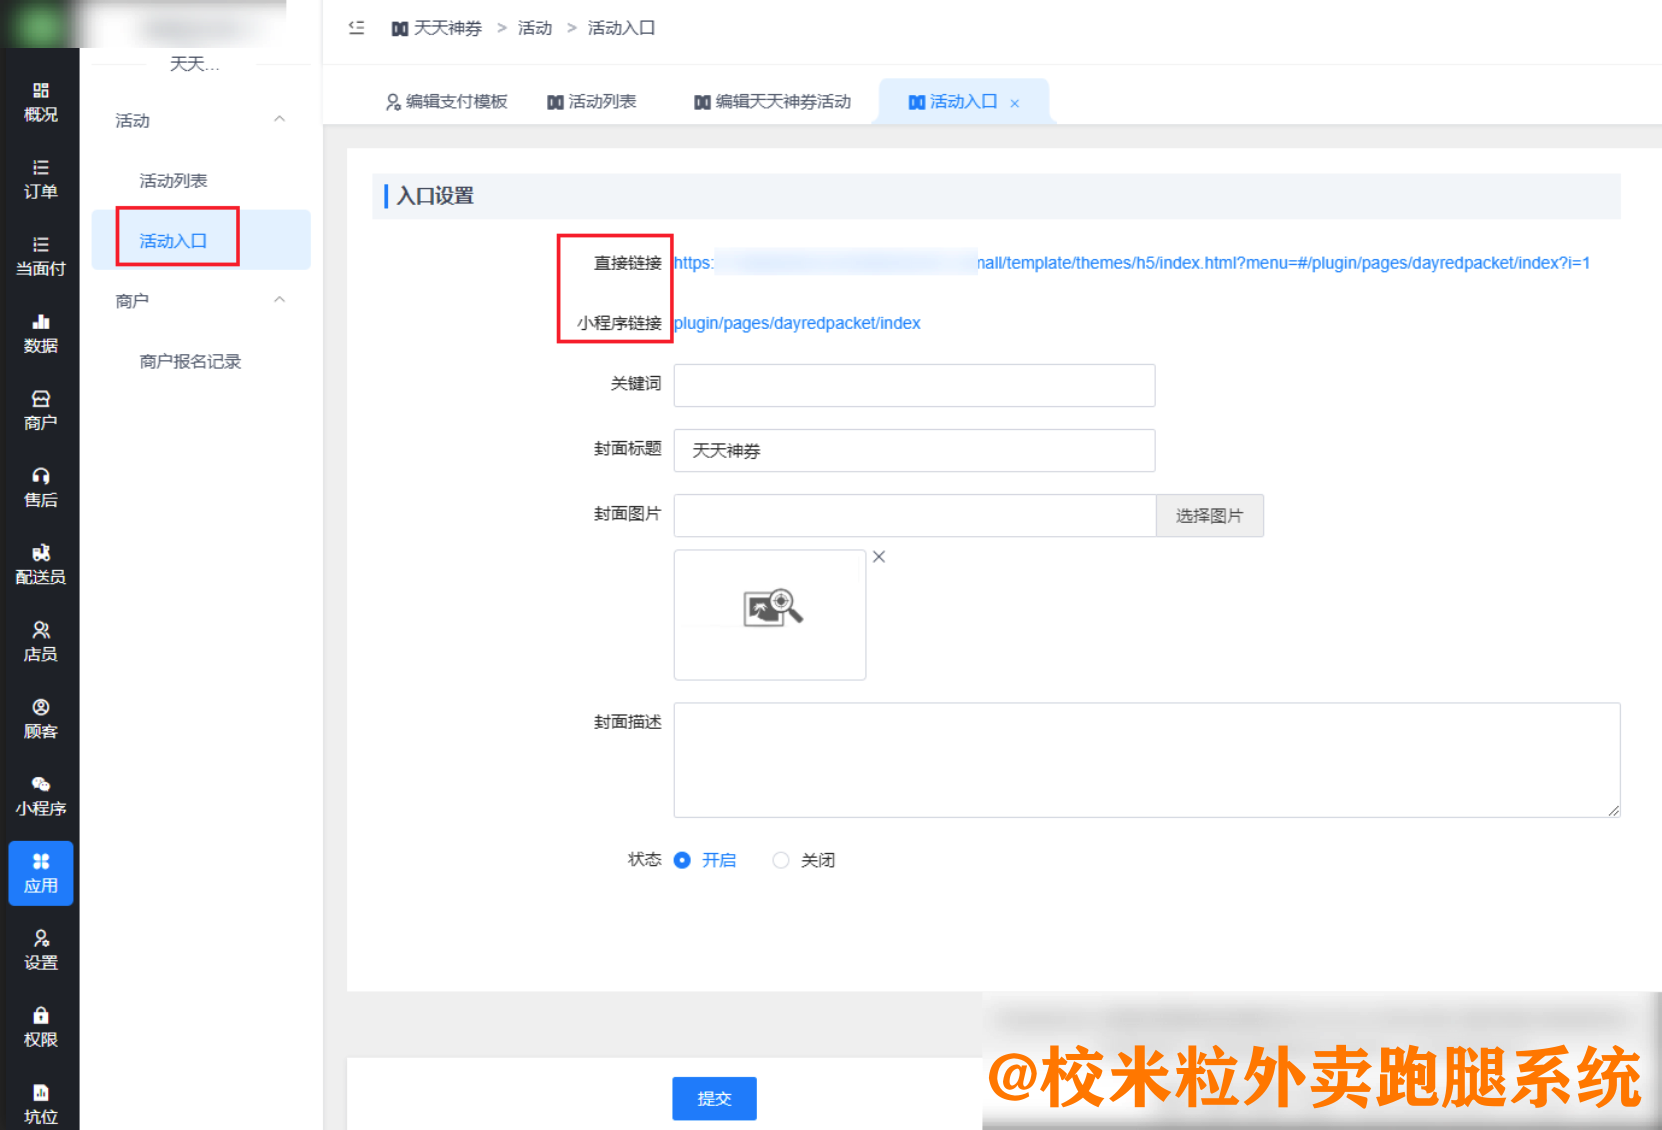Enable the 开启 status option
Image resolution: width=1662 pixels, height=1130 pixels.
683,860
